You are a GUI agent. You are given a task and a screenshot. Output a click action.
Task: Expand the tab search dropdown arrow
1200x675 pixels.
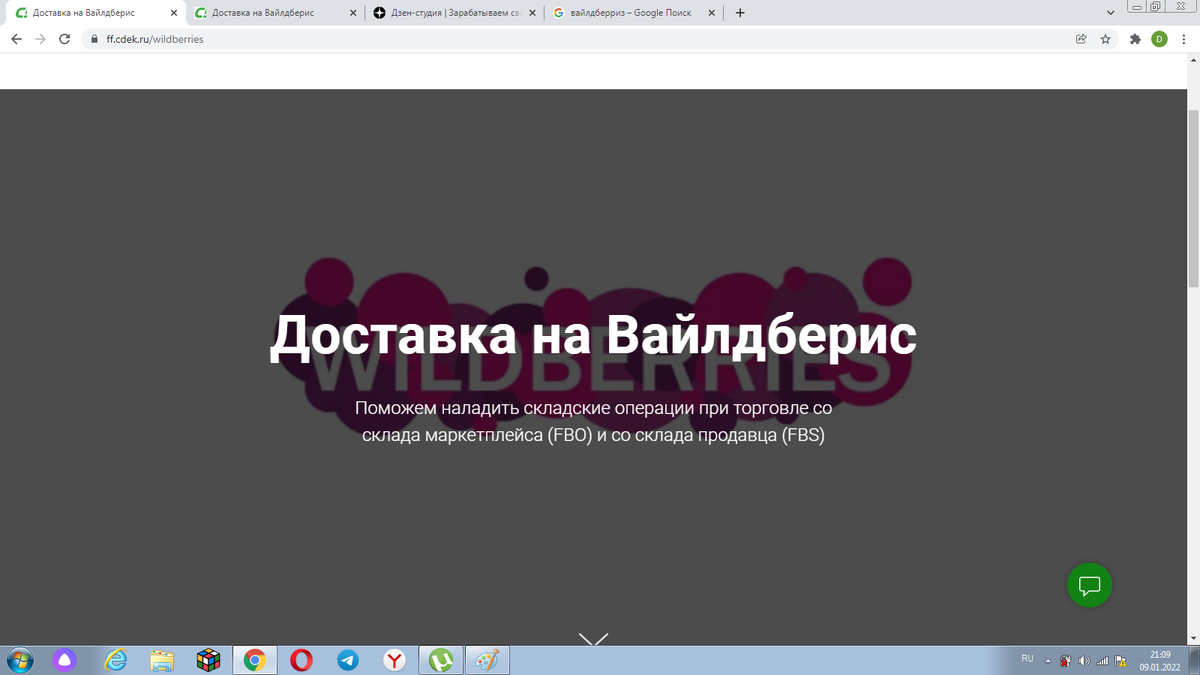pos(1112,13)
